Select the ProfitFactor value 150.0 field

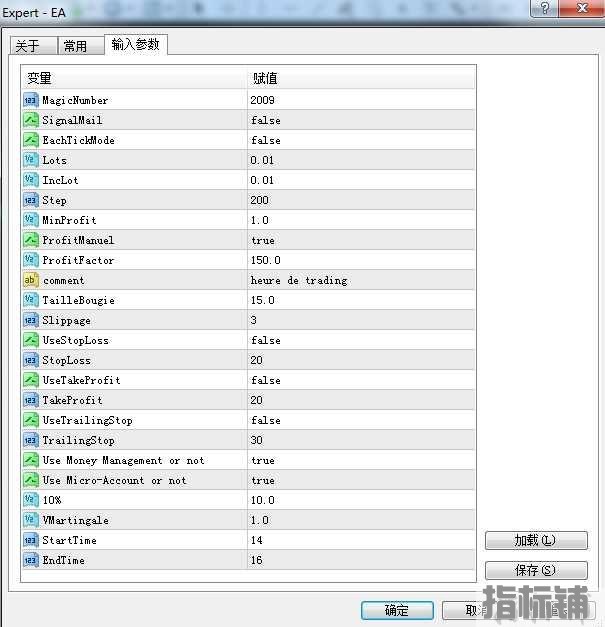(360, 260)
